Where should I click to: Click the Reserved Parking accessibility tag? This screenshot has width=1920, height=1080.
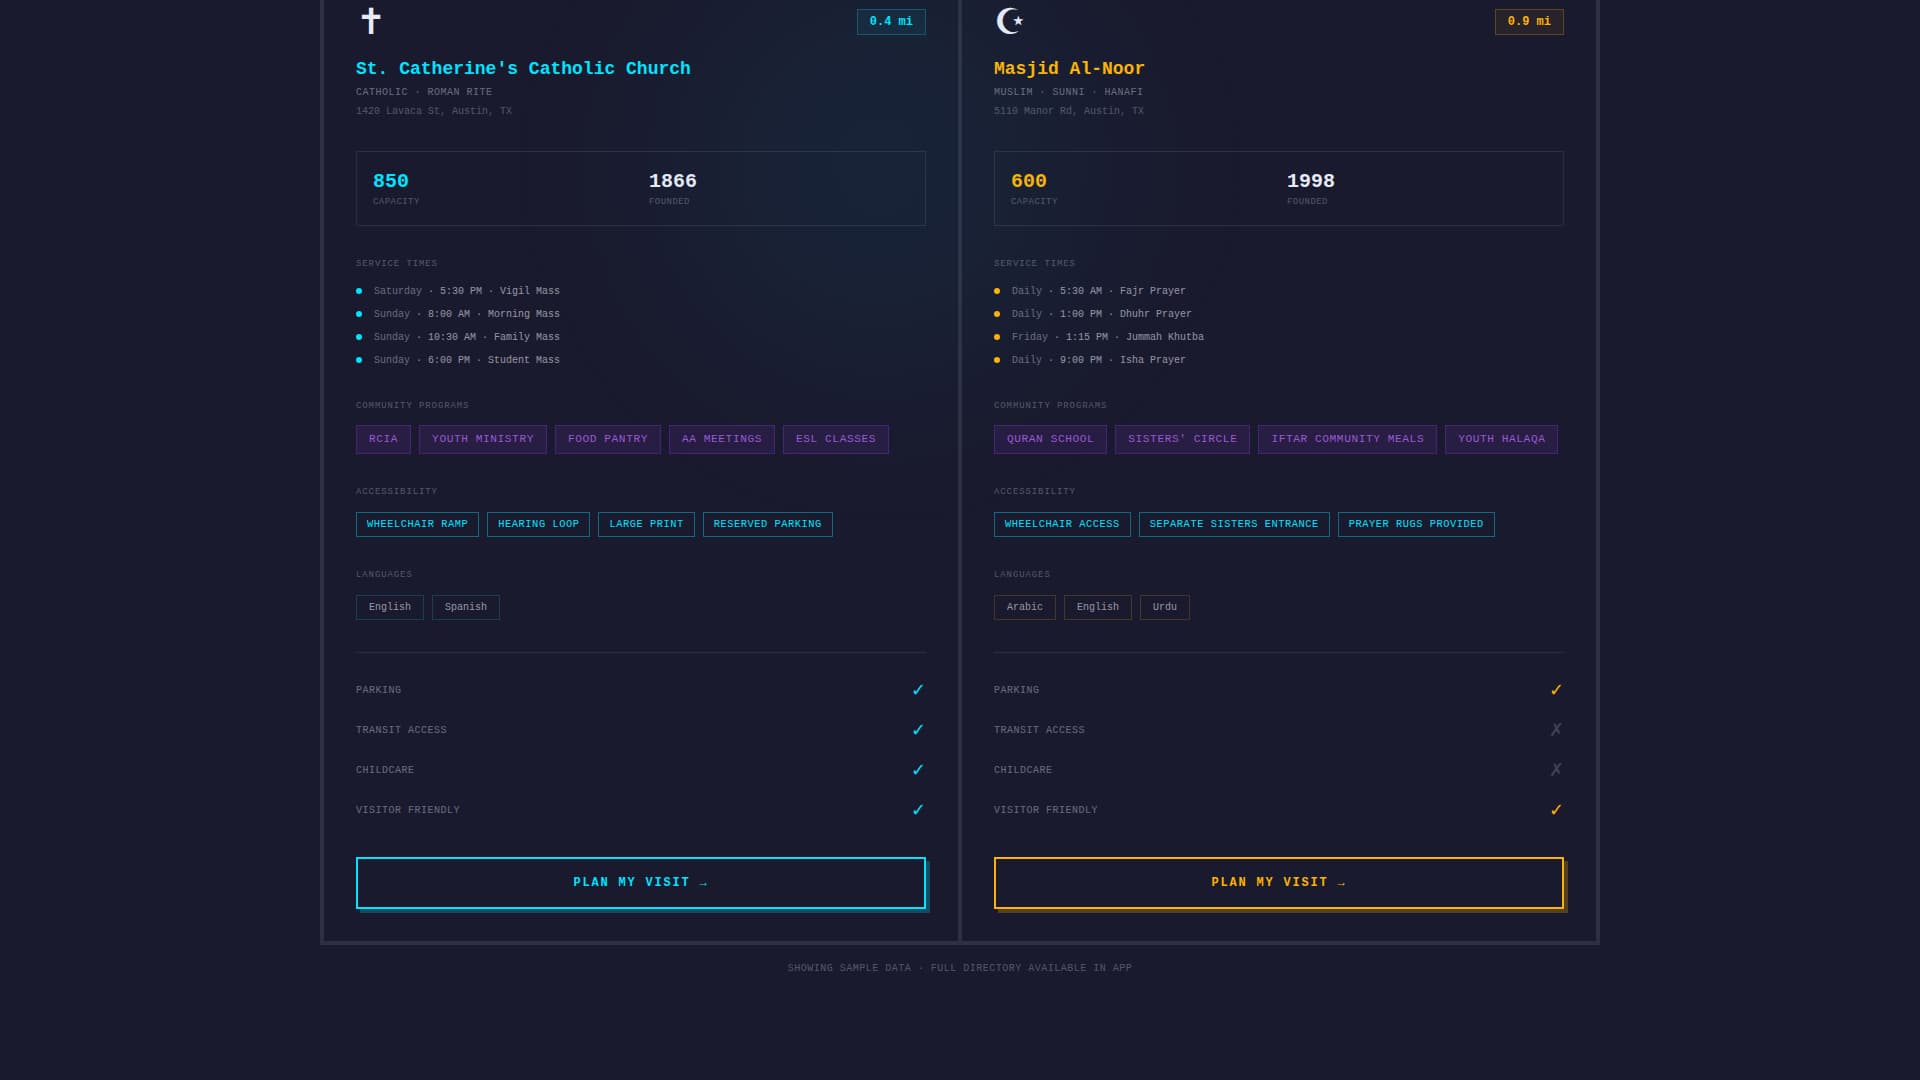click(x=767, y=524)
